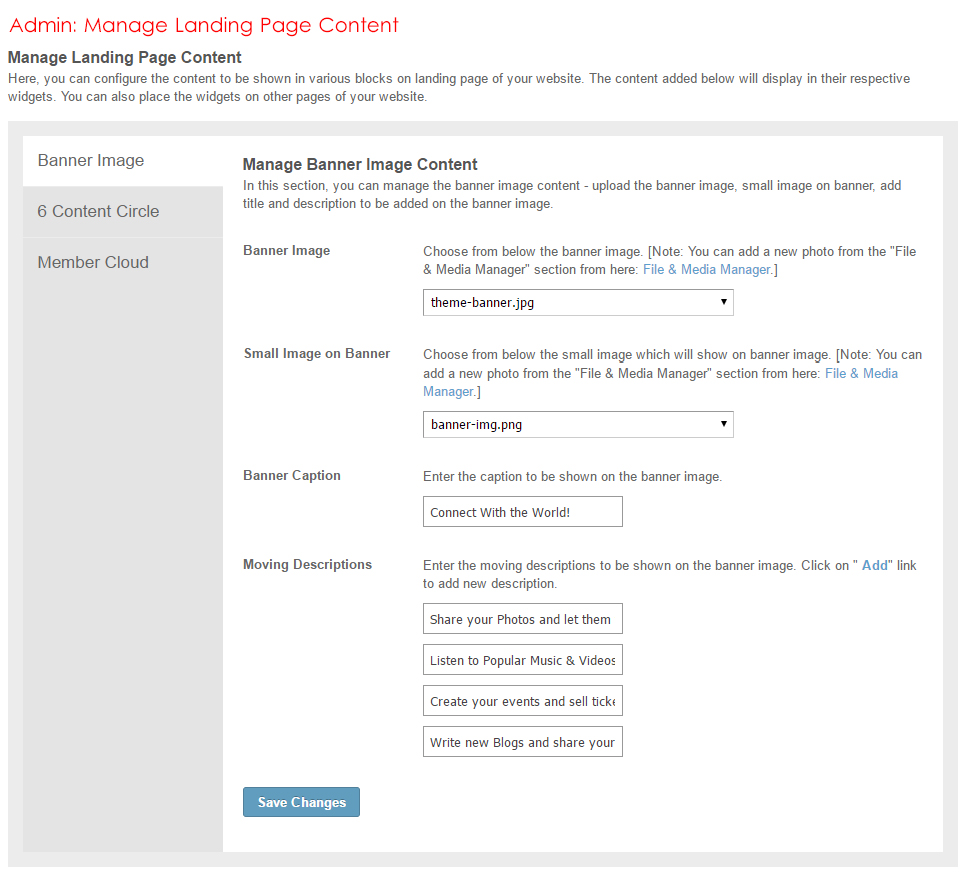Click the Banner Image form label
This screenshot has height=875, width=968.
286,251
